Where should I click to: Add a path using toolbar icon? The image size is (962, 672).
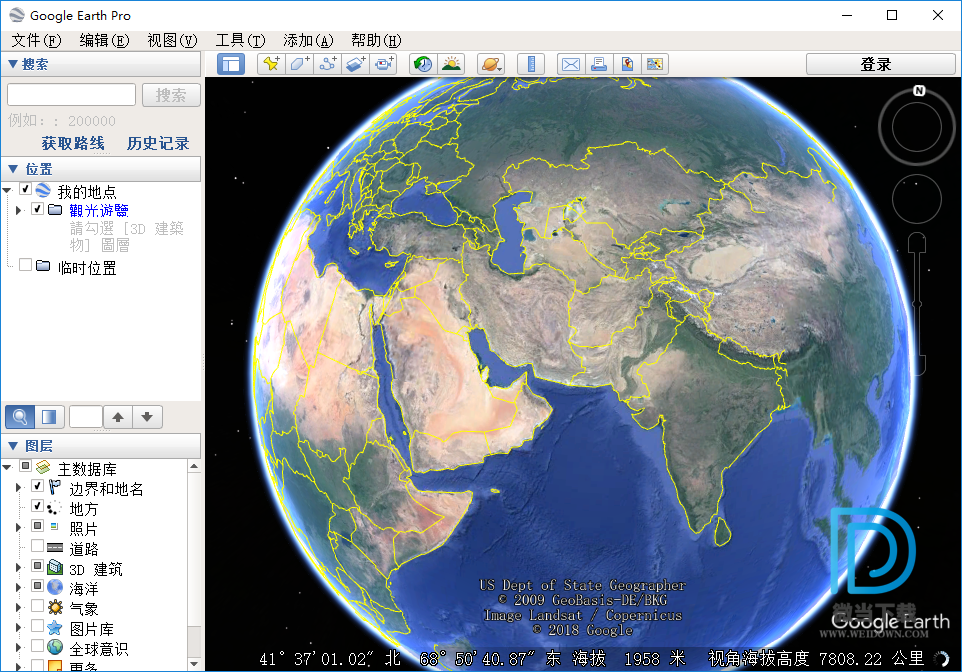pyautogui.click(x=328, y=64)
